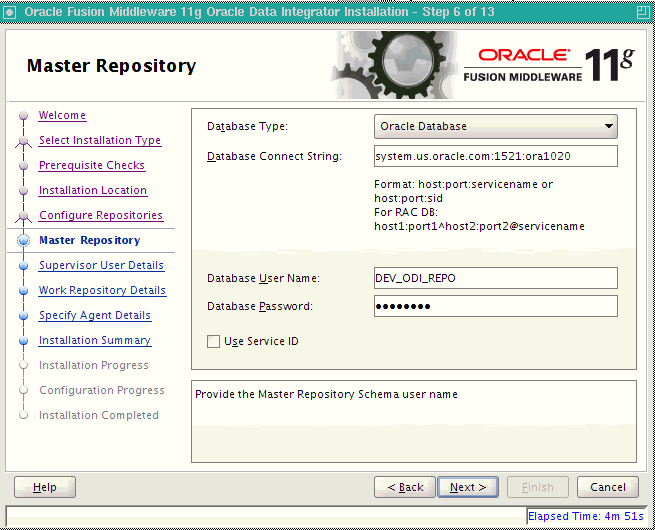
Task: Click the disabled Finish button
Action: 538,487
